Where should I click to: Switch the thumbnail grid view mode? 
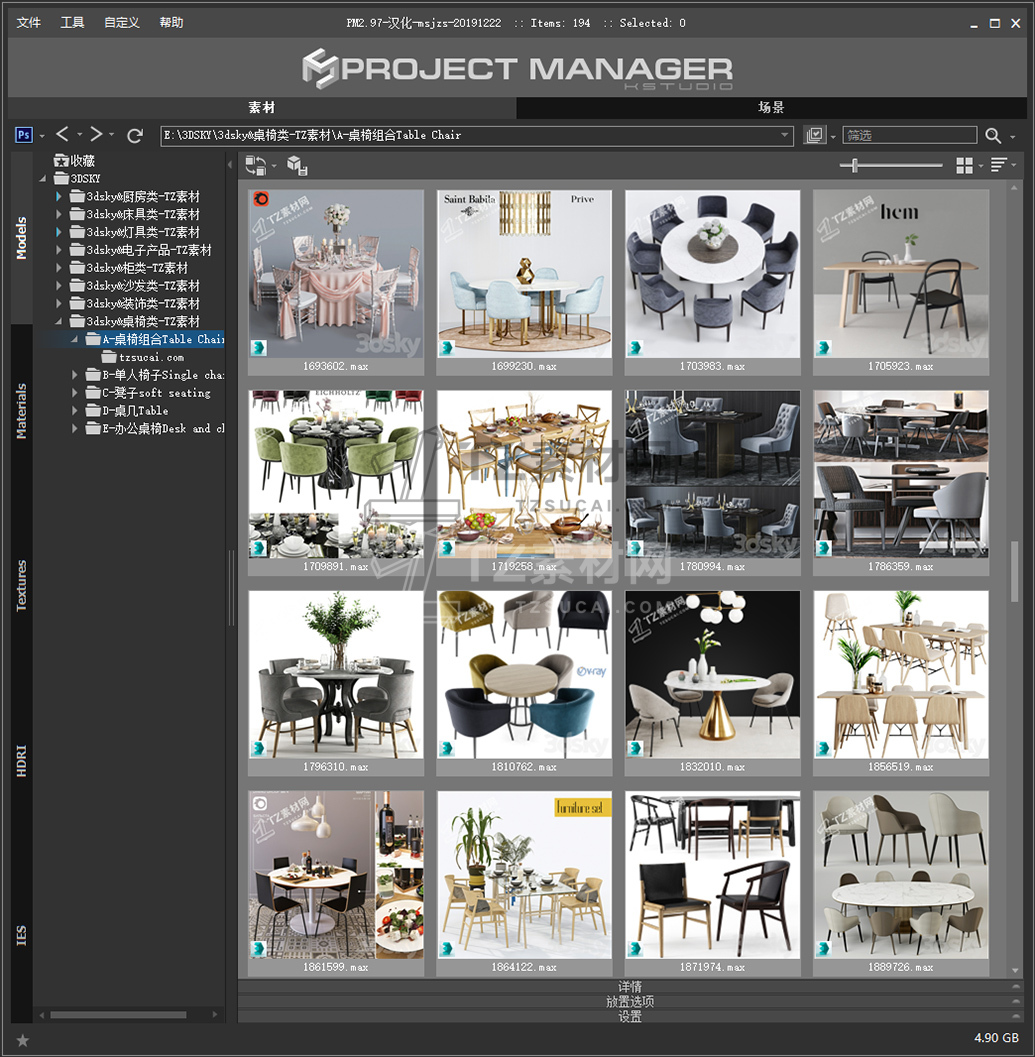pos(964,165)
